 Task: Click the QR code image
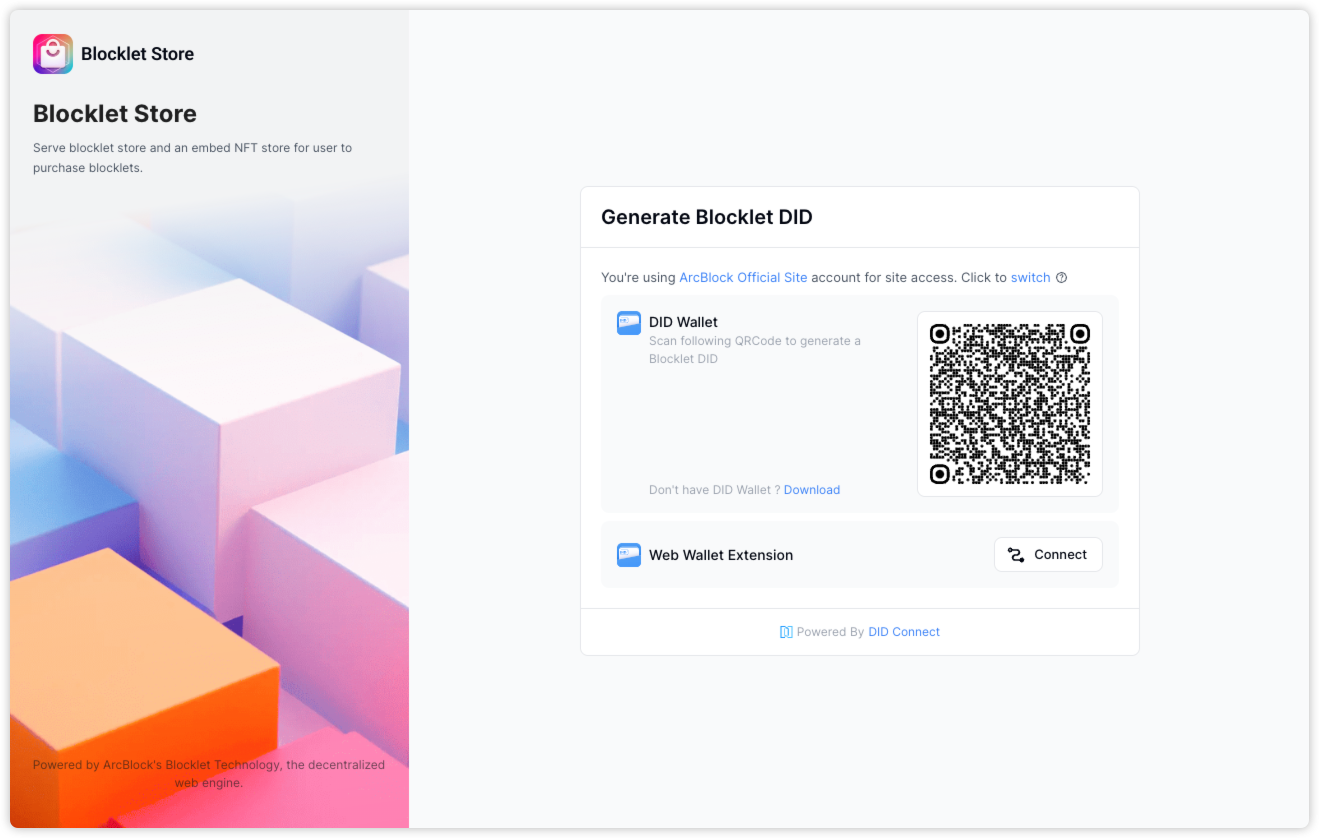click(1009, 404)
